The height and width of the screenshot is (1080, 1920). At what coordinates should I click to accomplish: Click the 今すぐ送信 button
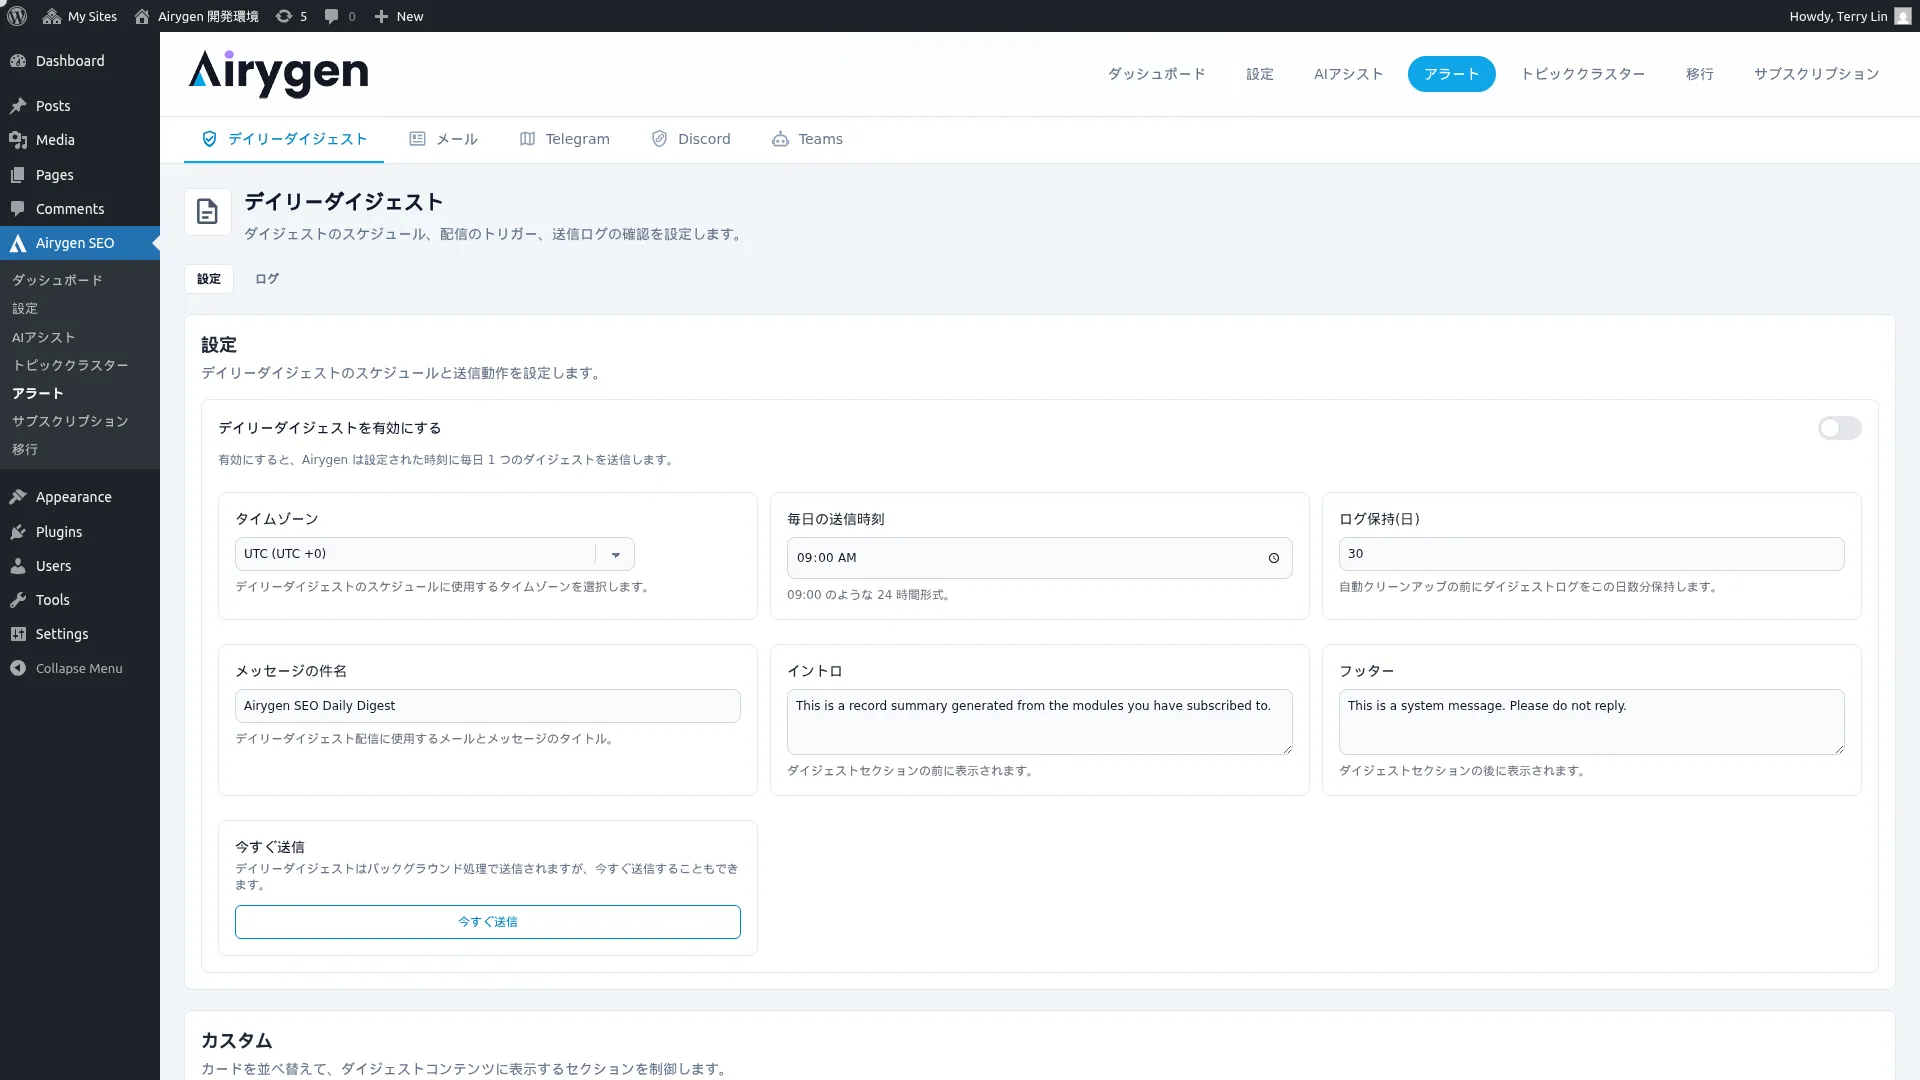(487, 921)
